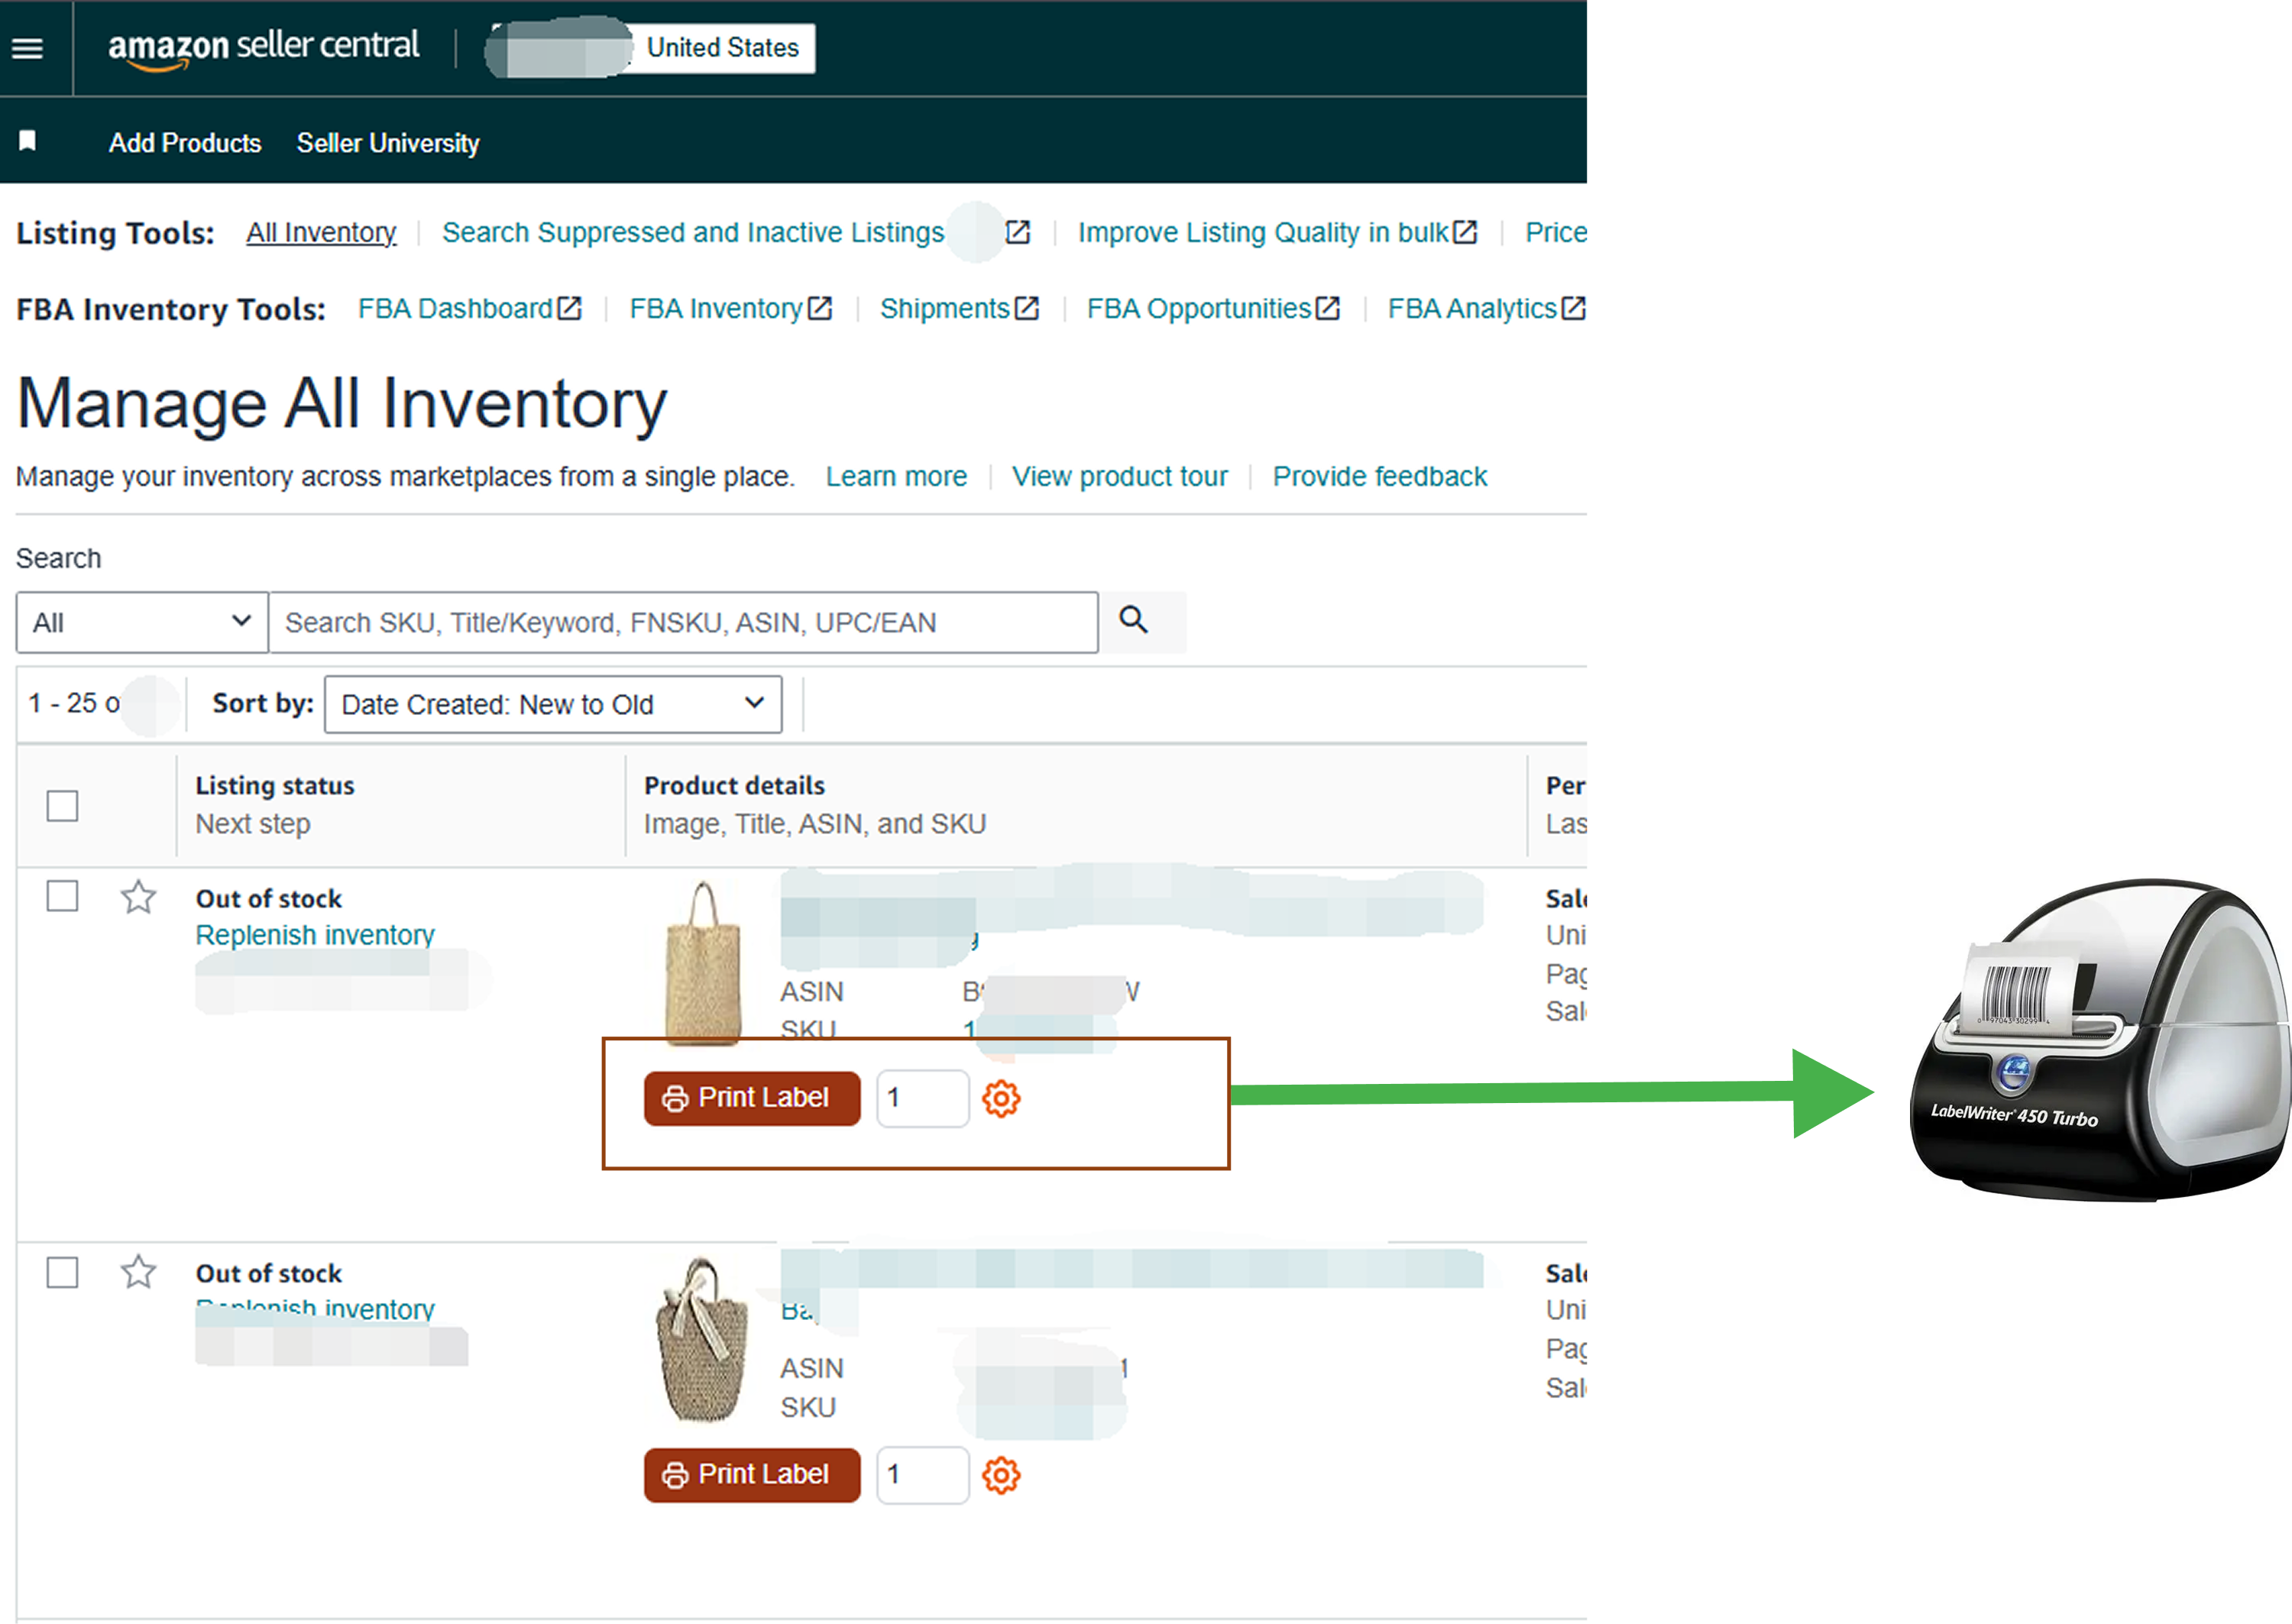The image size is (2292, 1624).
Task: Open the FBA Dashboard link
Action: pos(455,308)
